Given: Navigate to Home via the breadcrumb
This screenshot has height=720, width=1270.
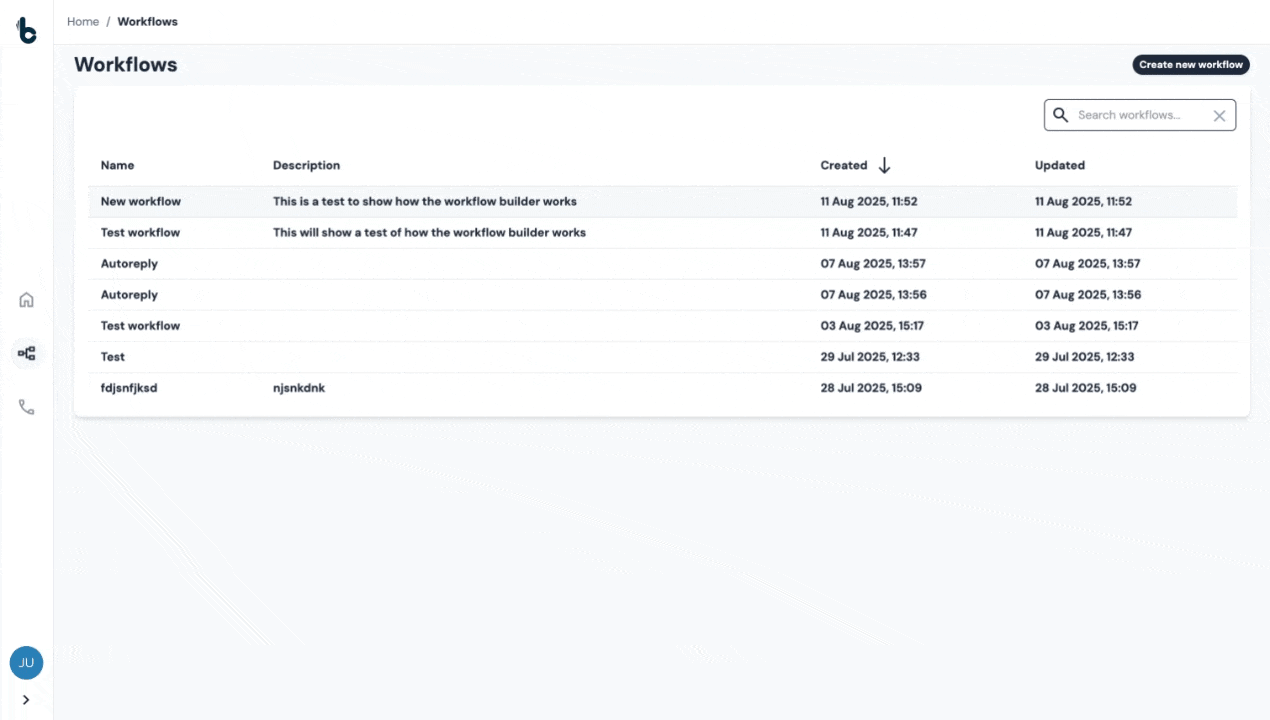Looking at the screenshot, I should tap(83, 21).
